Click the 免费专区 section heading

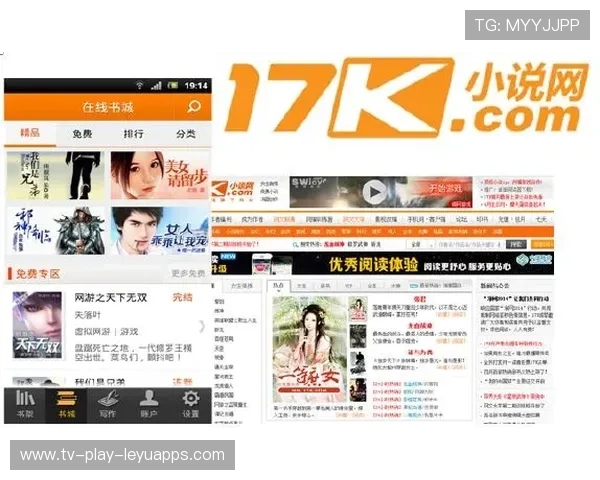pyautogui.click(x=38, y=274)
